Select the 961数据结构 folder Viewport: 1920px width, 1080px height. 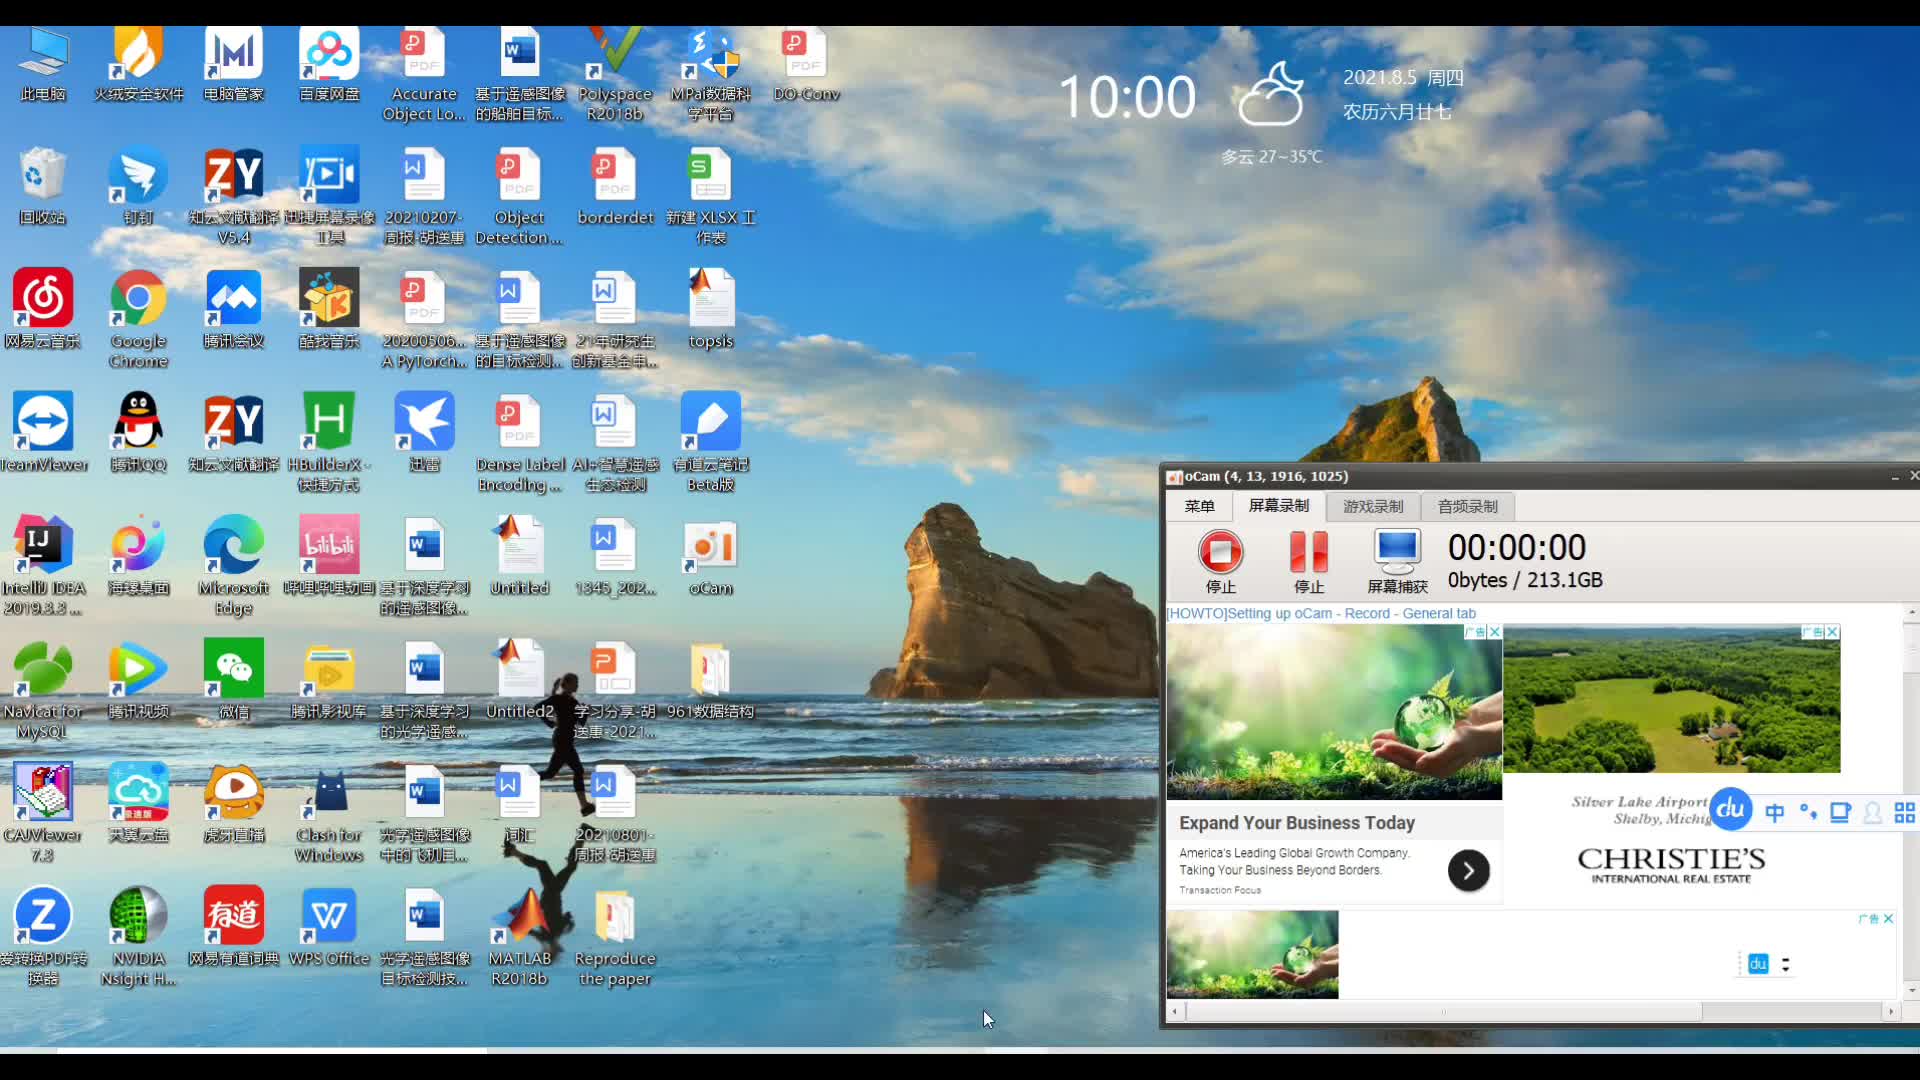[x=711, y=680]
